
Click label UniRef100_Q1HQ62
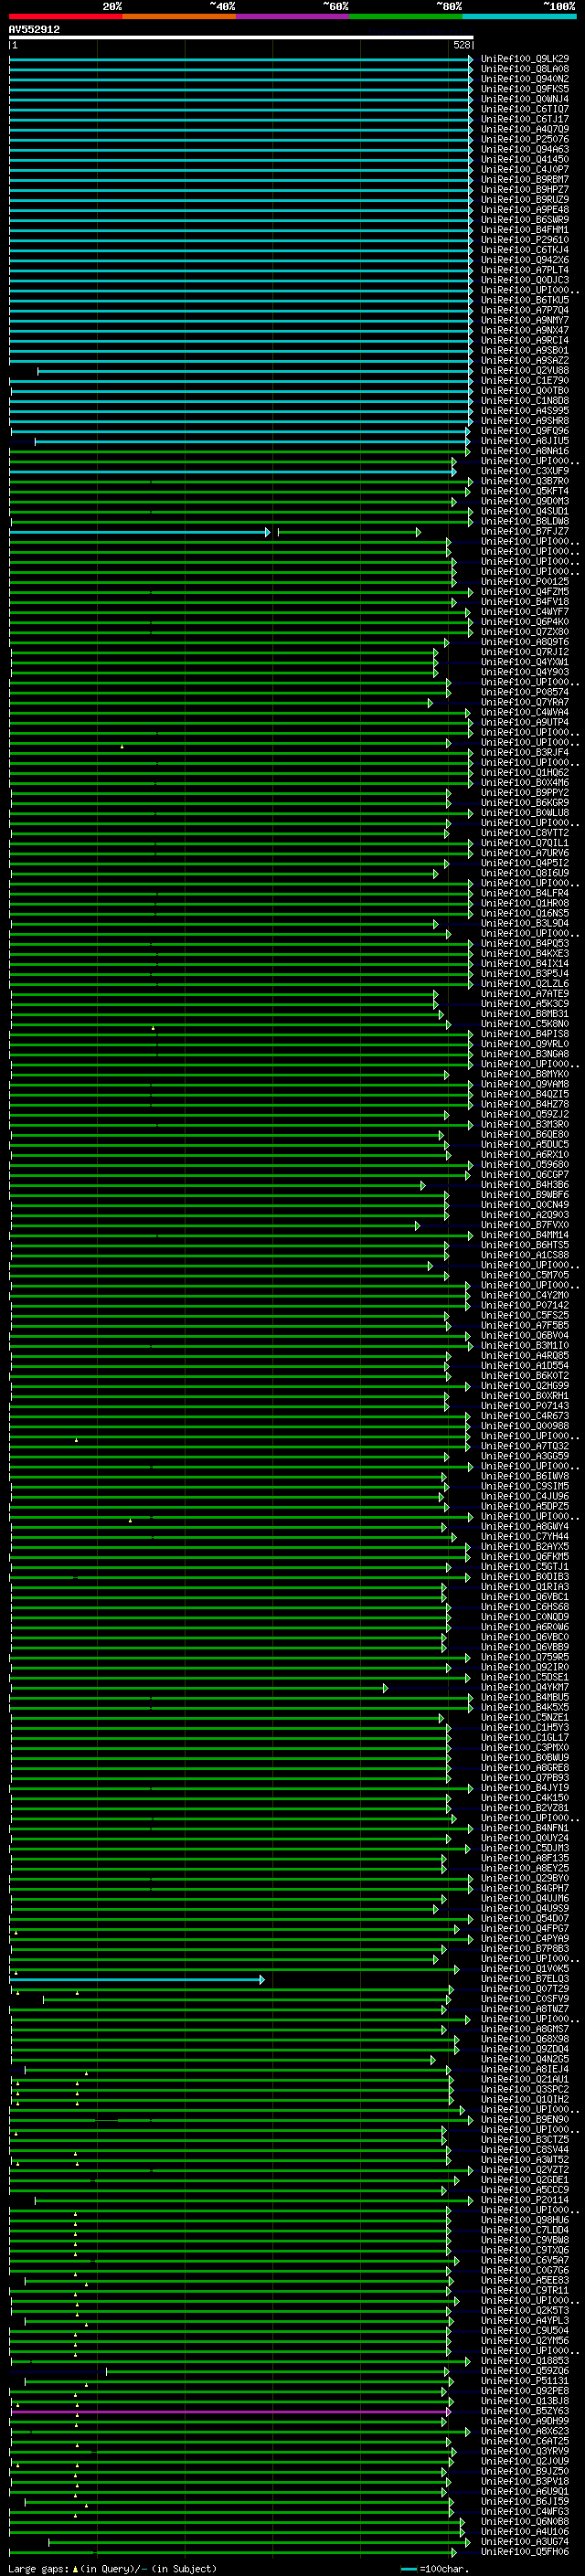(525, 772)
